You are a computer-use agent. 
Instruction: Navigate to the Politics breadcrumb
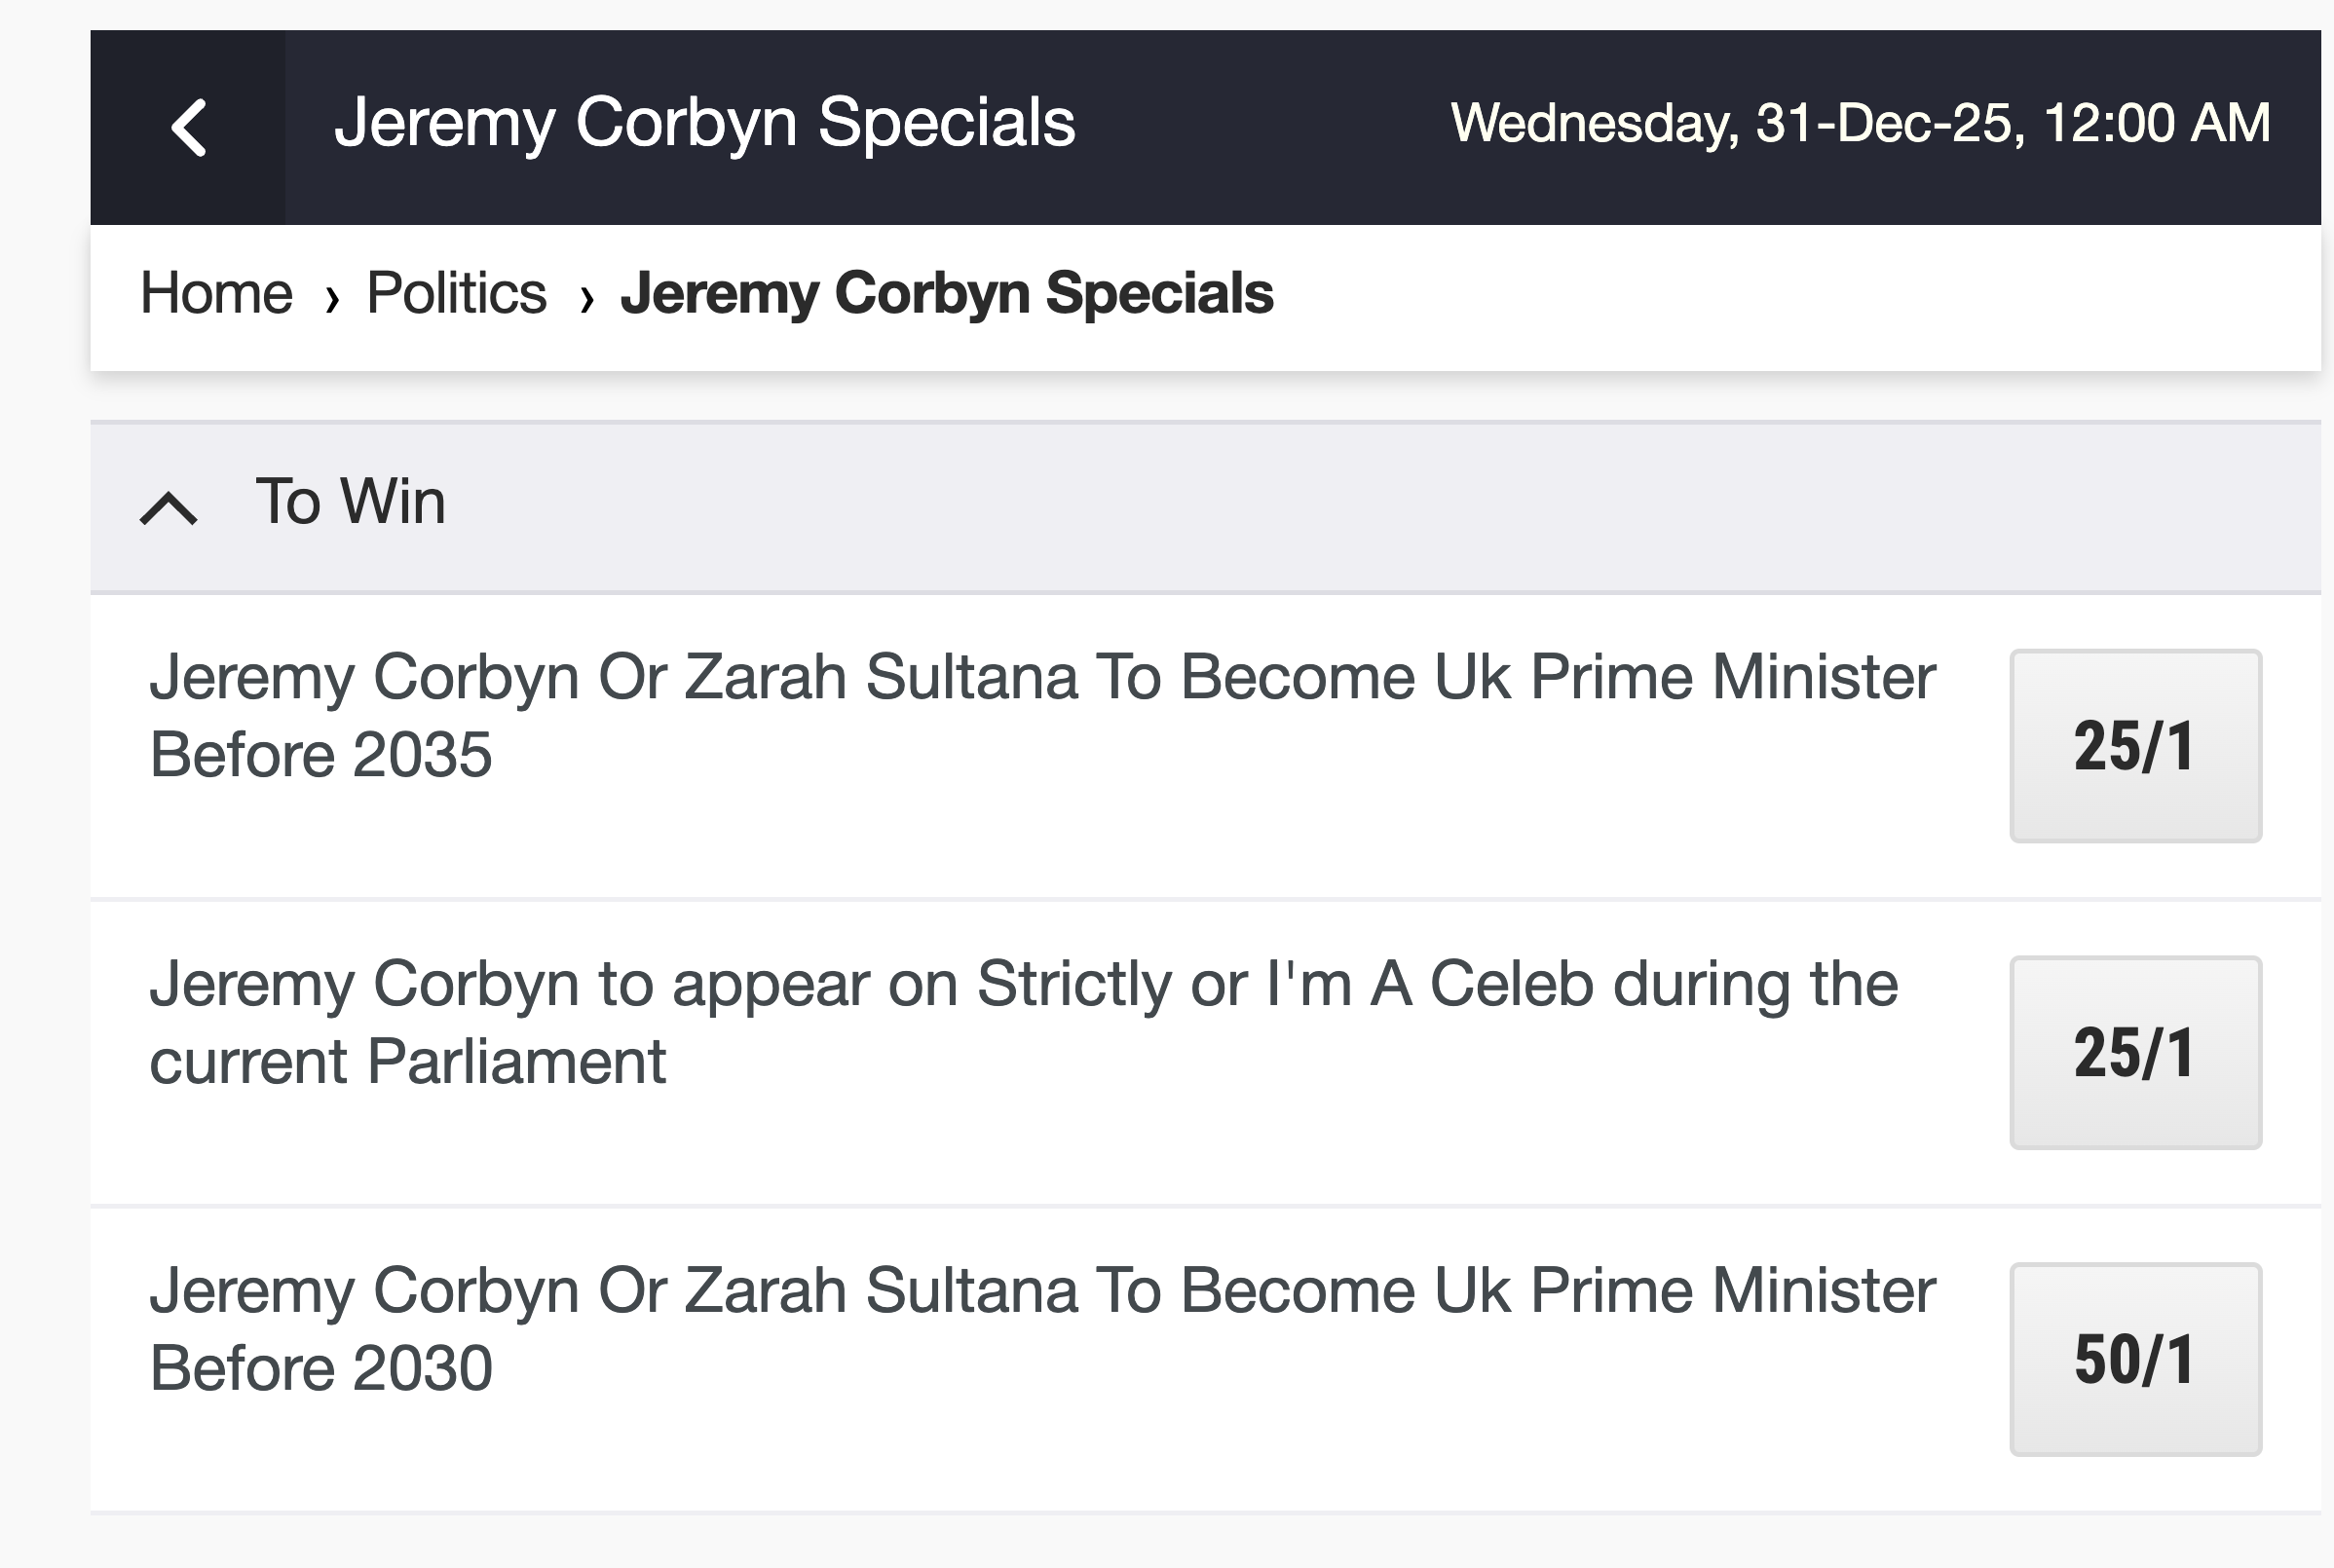[456, 293]
